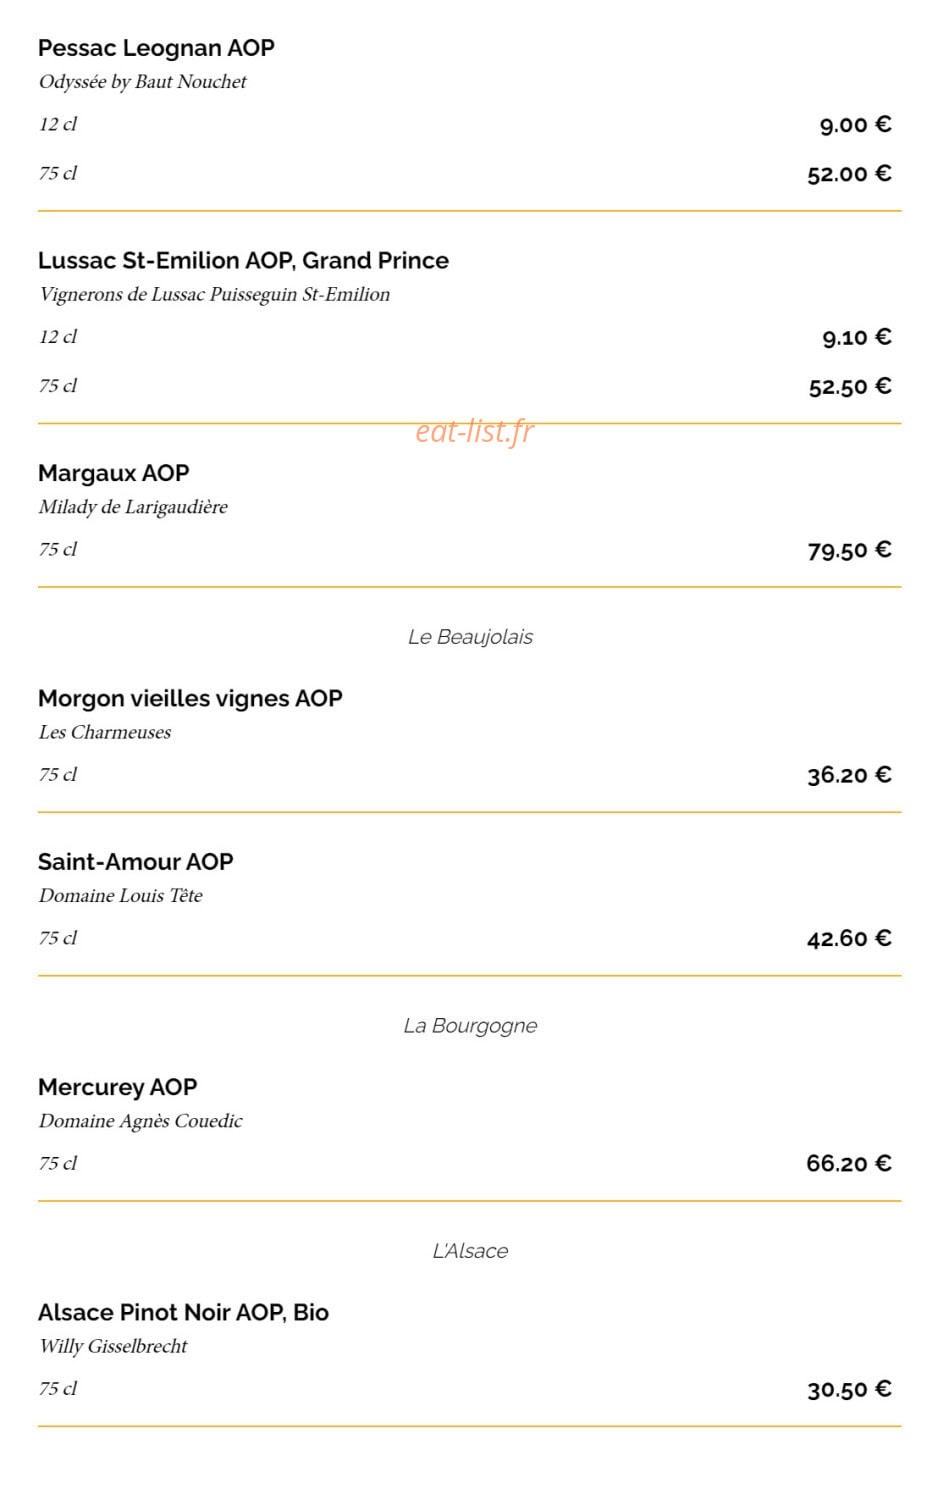
Task: Click the 79.50 € Margaux price
Action: pyautogui.click(x=849, y=550)
